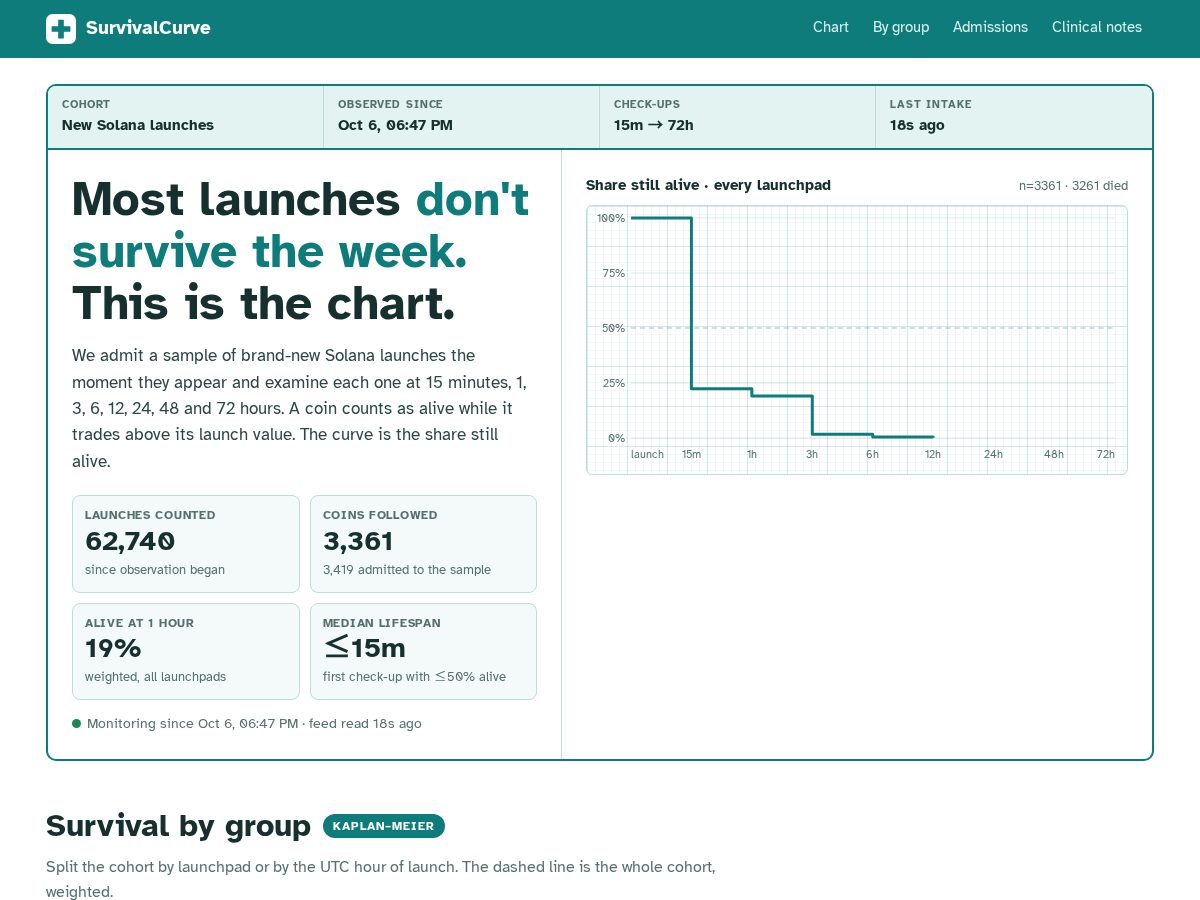Click the 100% label on the chart y-axis
Viewport: 1200px width, 900px height.
tap(611, 218)
